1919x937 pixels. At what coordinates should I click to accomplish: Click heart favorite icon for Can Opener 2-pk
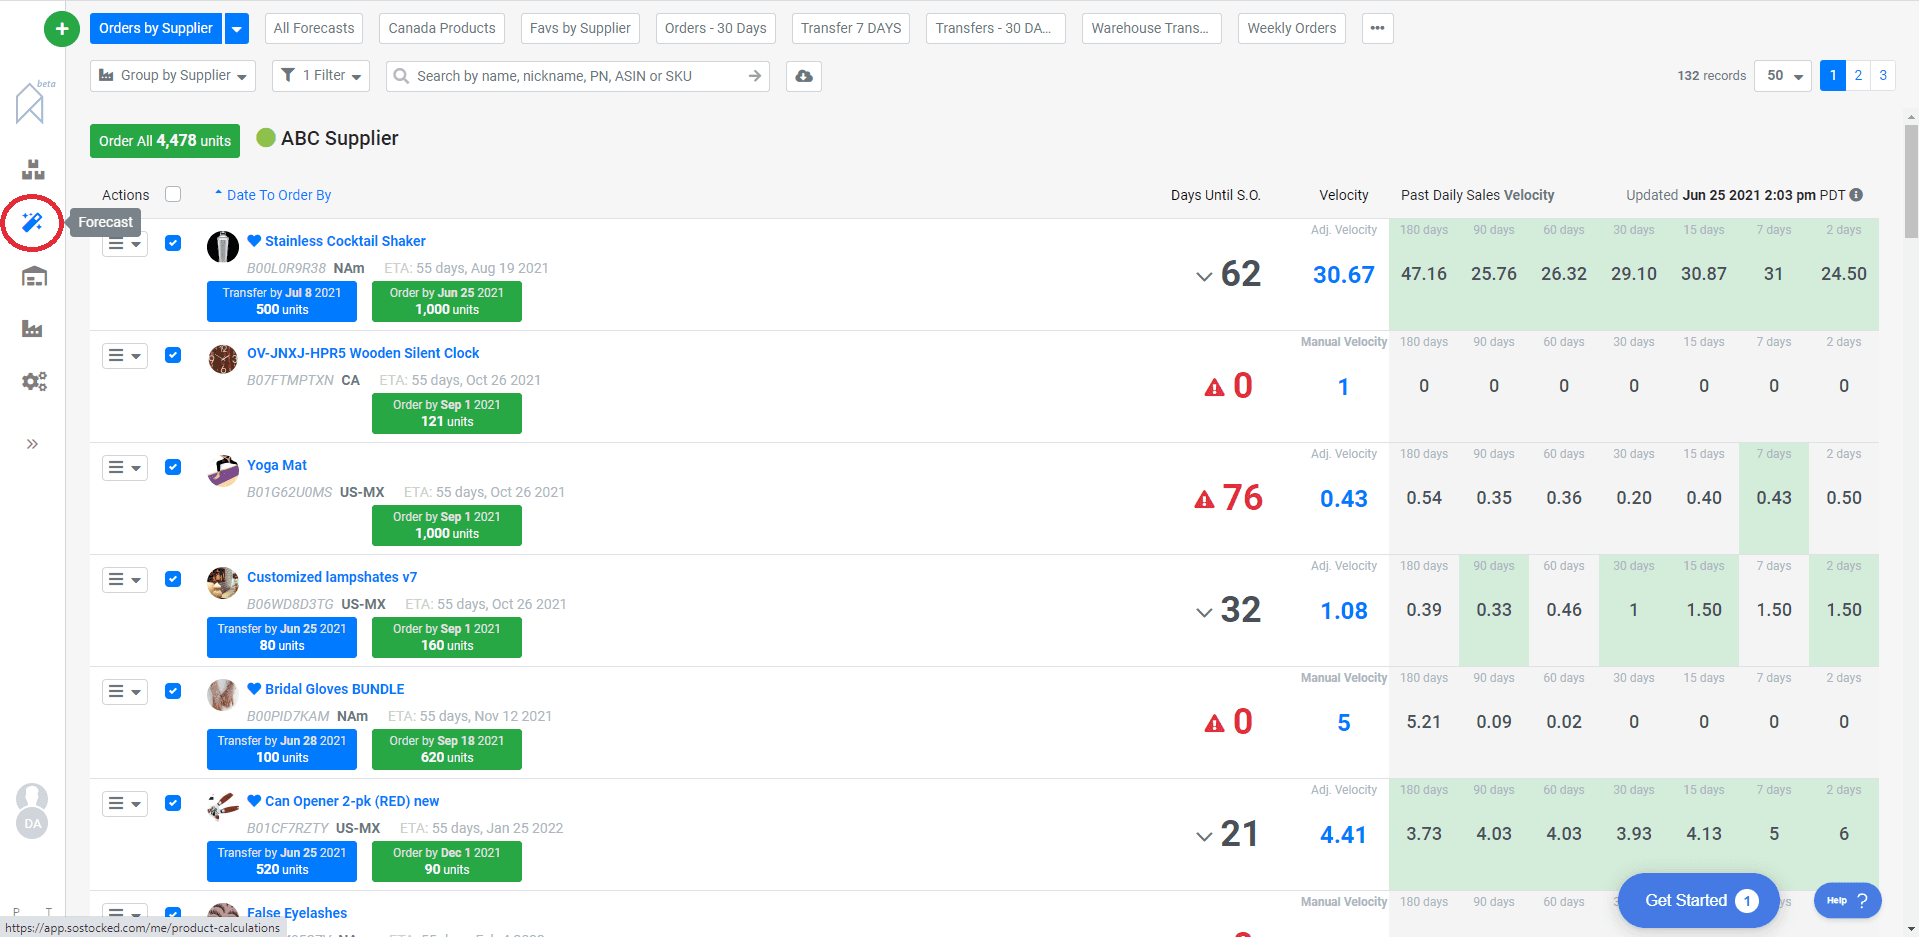tap(254, 801)
